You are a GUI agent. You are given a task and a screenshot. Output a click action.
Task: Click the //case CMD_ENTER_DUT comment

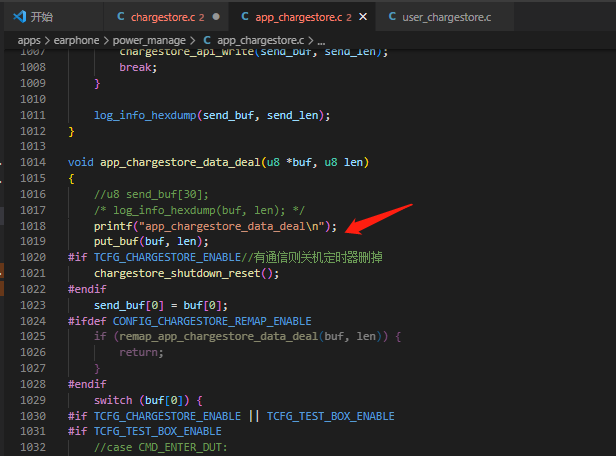(160, 447)
